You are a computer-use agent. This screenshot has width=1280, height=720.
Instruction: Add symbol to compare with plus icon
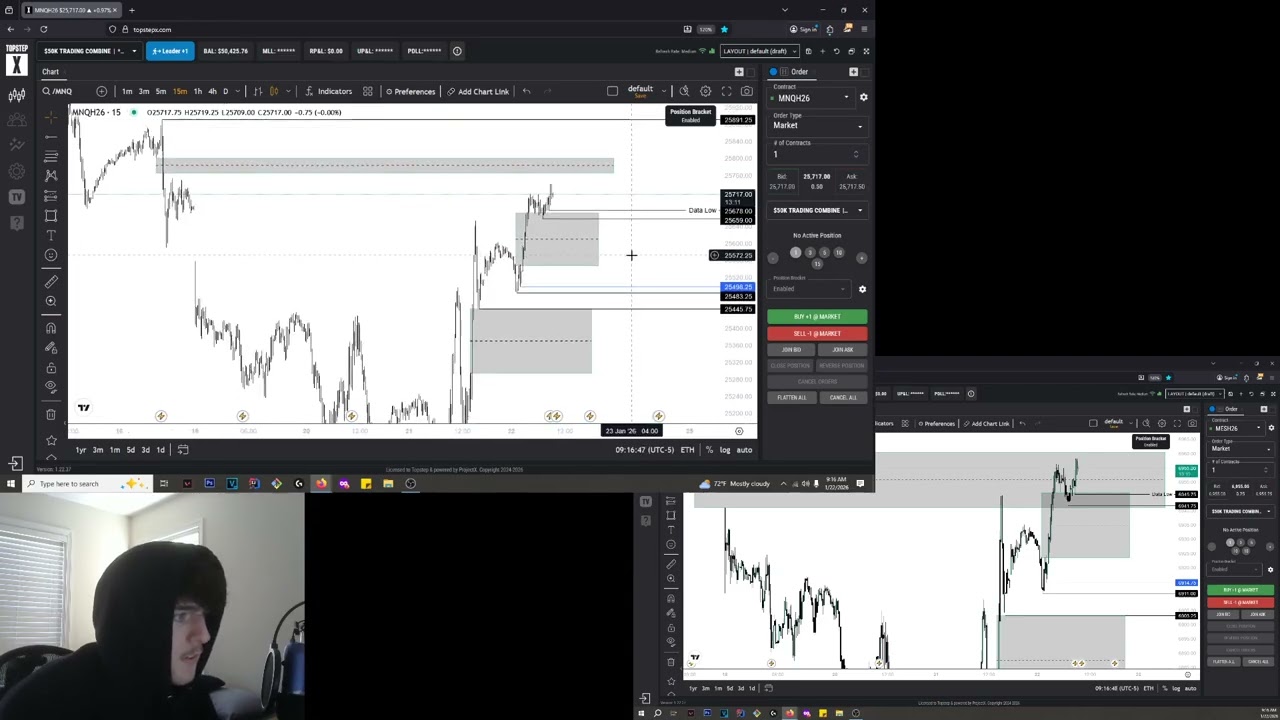point(101,91)
